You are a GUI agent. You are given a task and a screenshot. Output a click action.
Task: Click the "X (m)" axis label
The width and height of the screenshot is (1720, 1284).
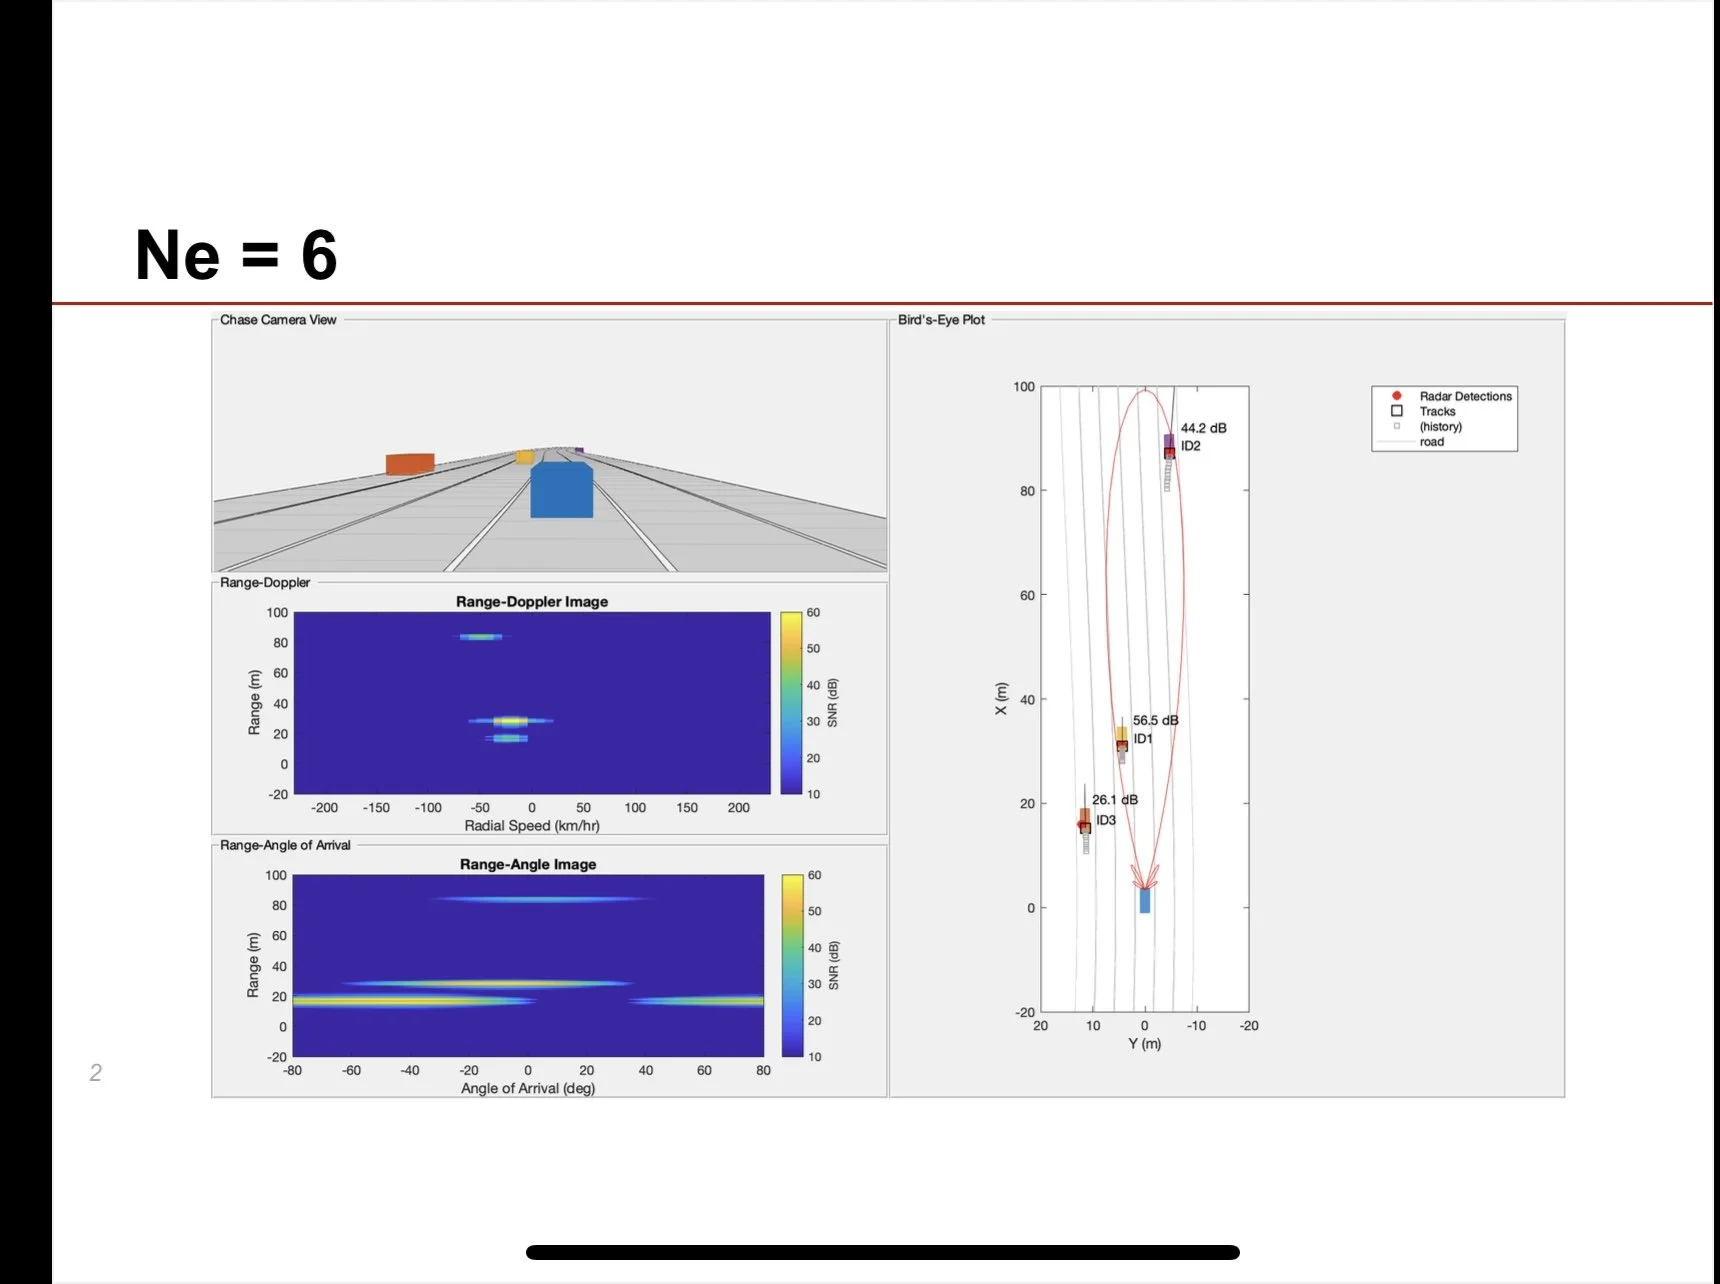tap(1001, 698)
